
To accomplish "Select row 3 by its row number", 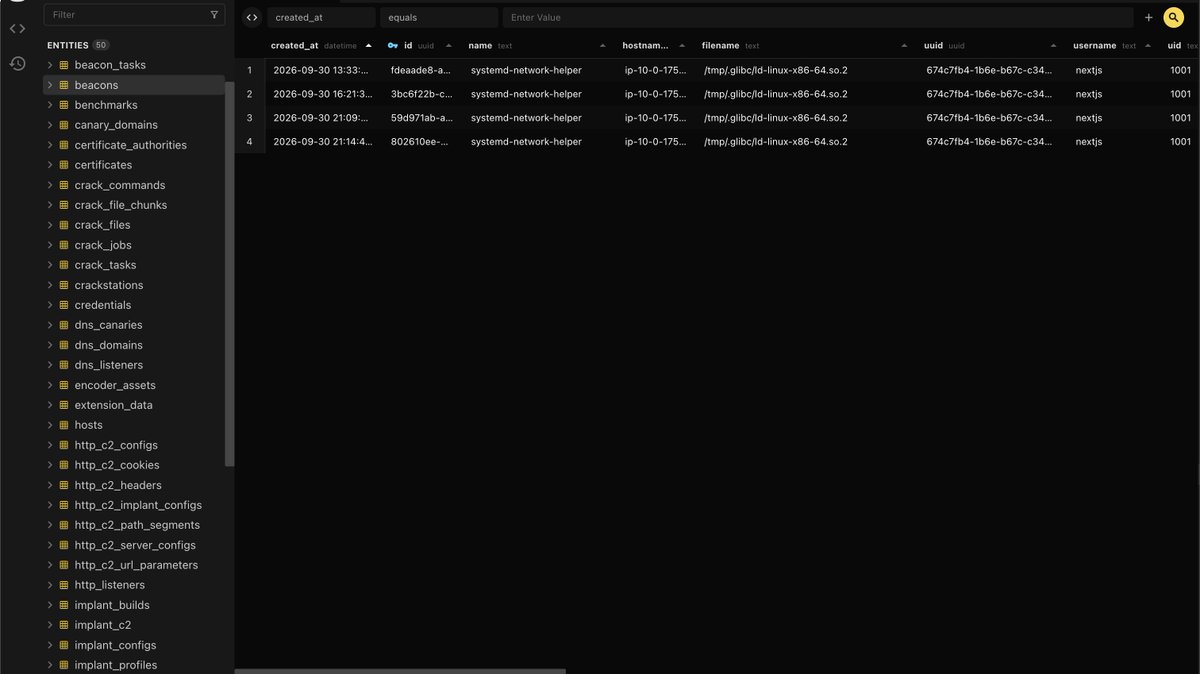I will (250, 118).
